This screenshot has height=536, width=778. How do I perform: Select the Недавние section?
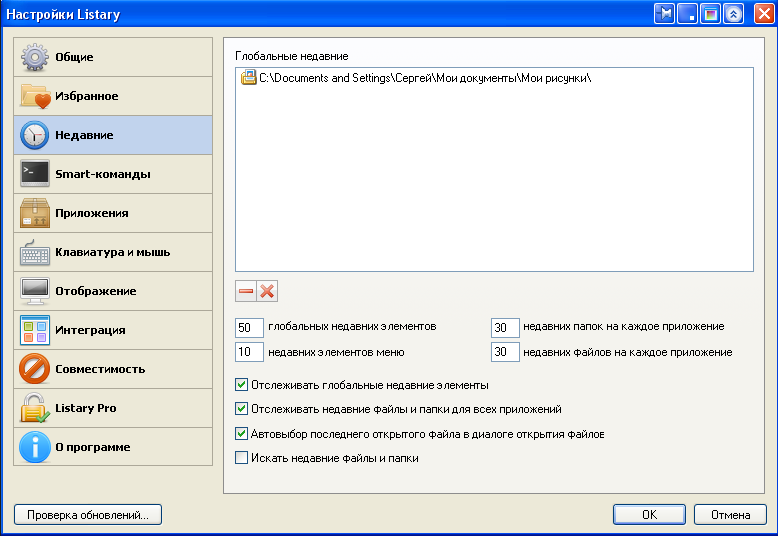113,135
